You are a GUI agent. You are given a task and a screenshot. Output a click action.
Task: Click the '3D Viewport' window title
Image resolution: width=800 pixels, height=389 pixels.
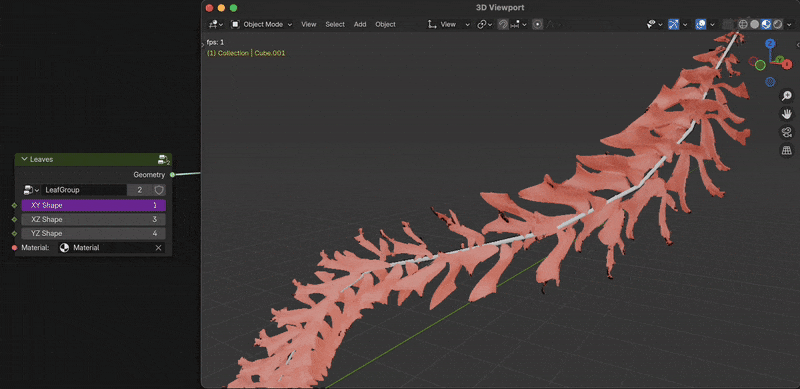point(500,8)
